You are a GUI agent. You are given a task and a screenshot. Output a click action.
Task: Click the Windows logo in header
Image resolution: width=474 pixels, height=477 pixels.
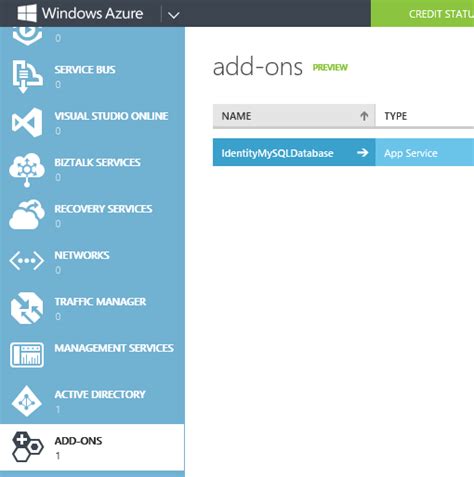27,13
